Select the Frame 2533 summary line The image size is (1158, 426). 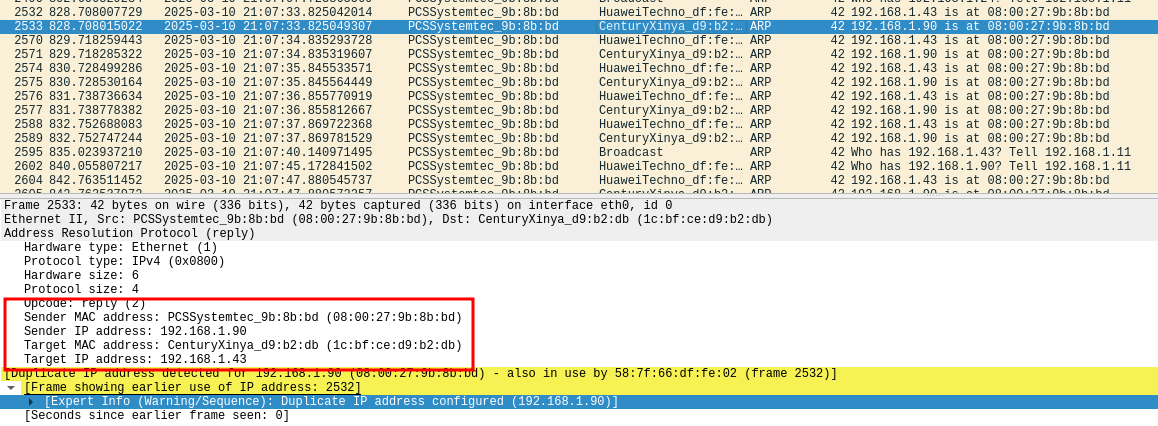(x=338, y=206)
